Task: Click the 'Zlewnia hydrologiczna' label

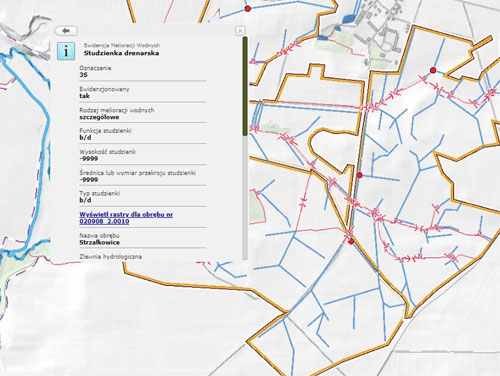Action: click(x=110, y=257)
